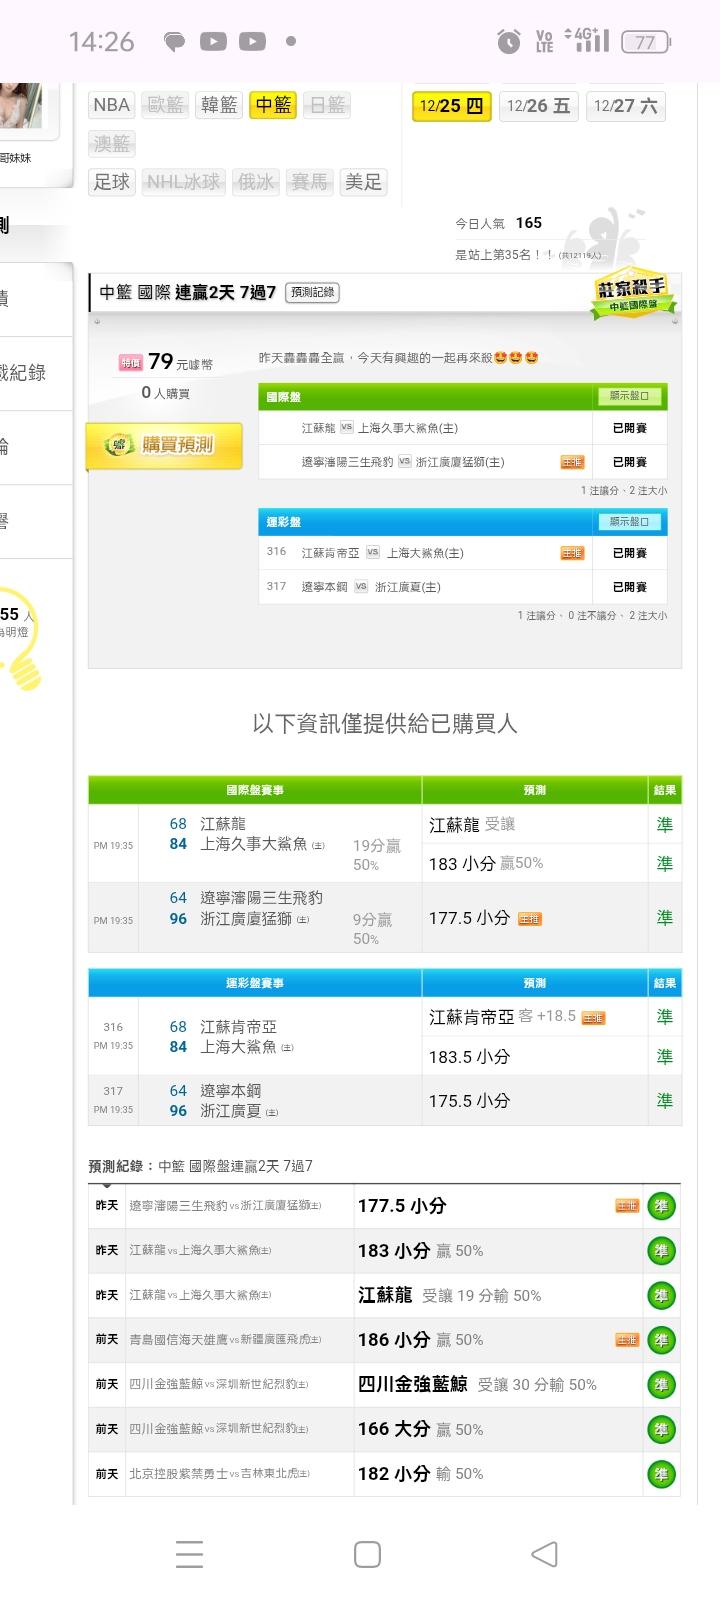Click 準 badge on 183 小分 record
Screen dimensions: 720x1604
pos(661,1251)
